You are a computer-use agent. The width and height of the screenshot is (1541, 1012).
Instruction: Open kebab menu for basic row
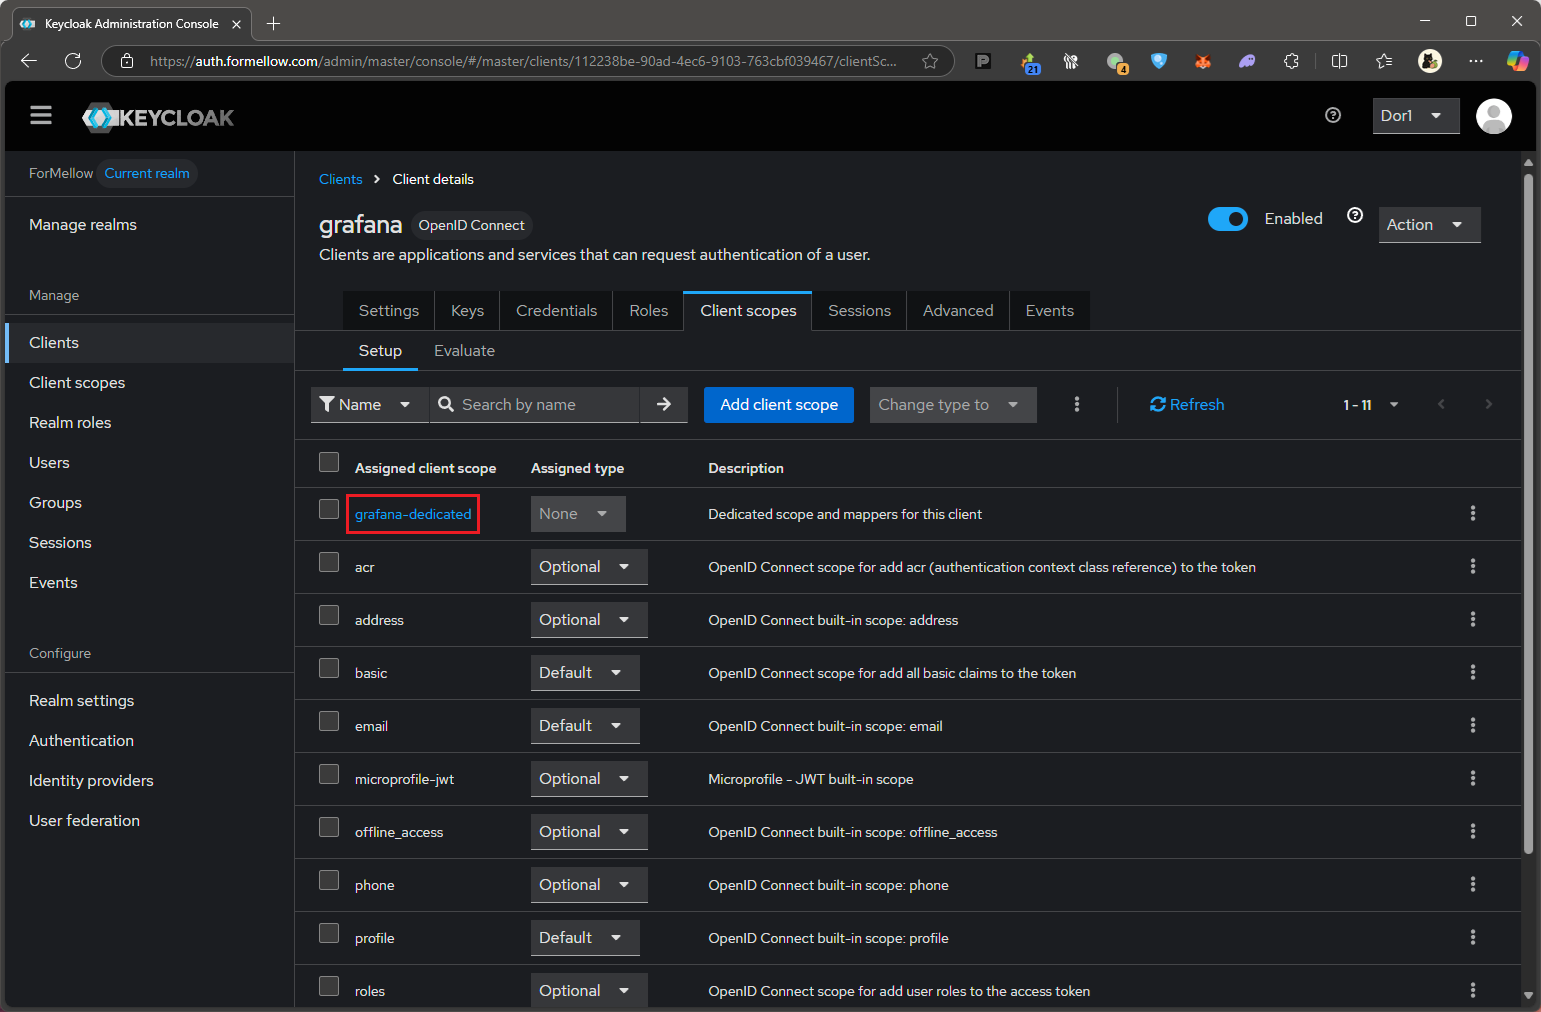1472,672
